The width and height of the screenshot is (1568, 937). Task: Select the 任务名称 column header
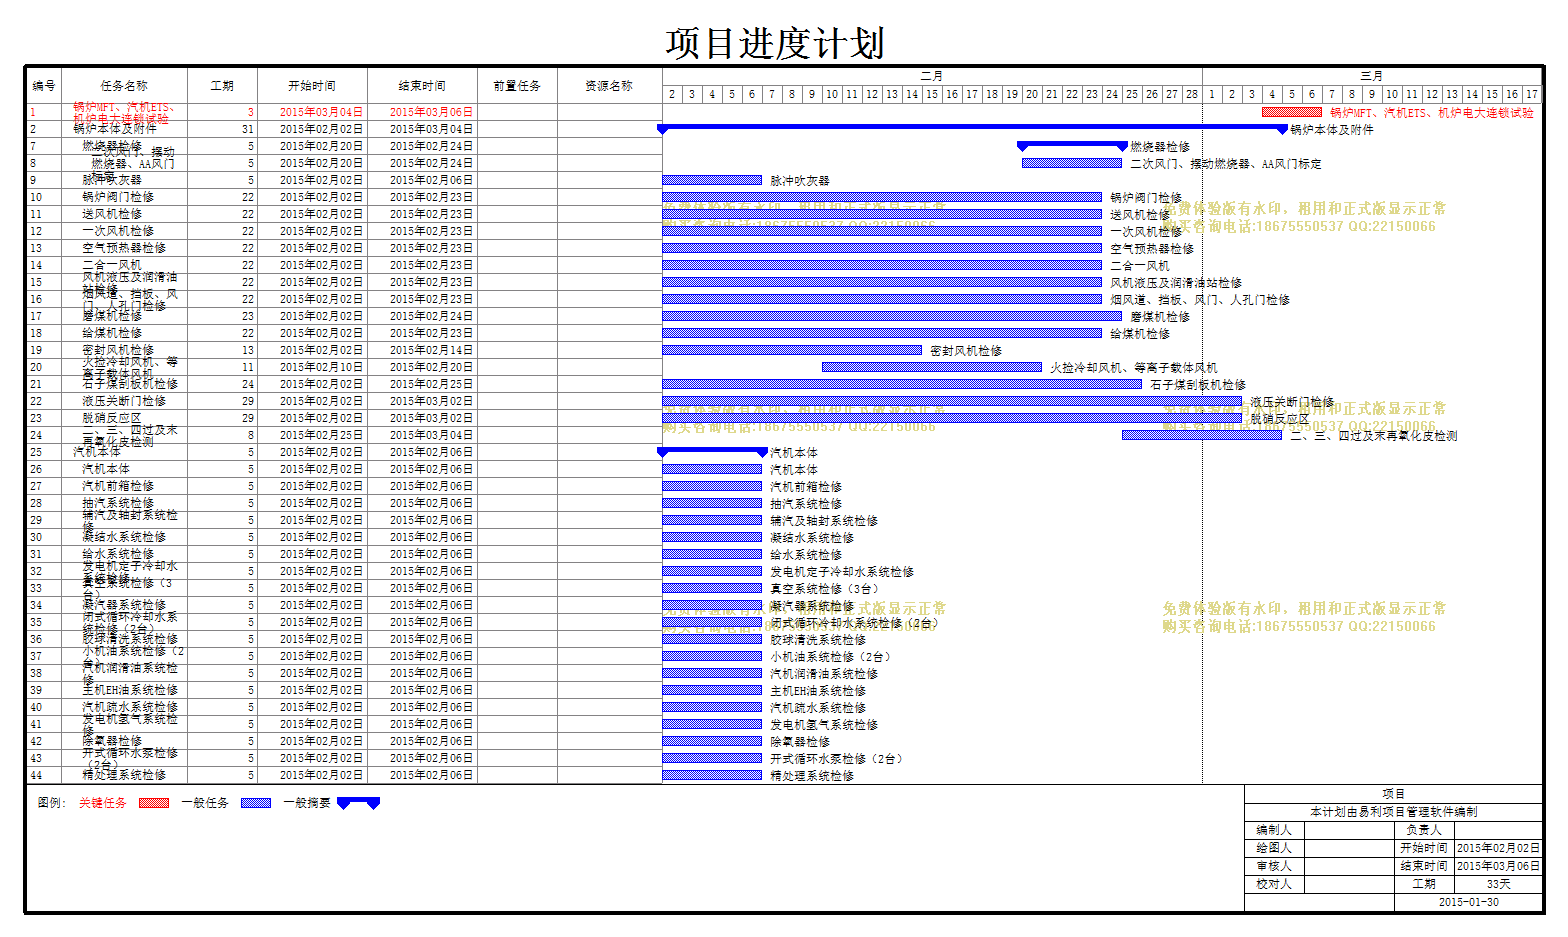click(x=124, y=86)
